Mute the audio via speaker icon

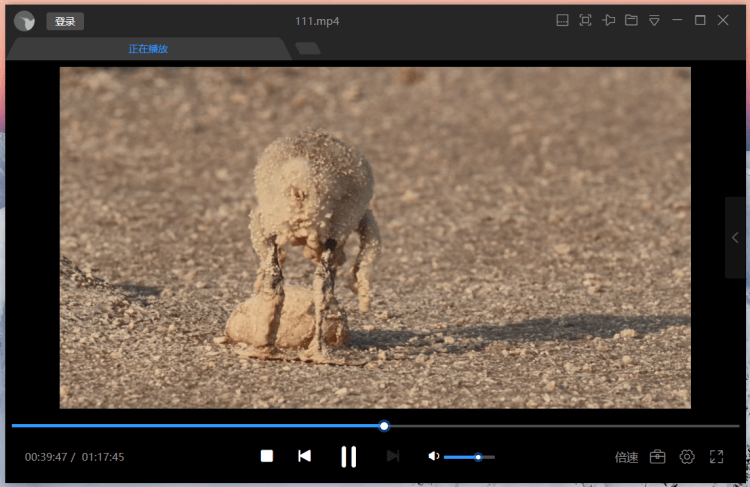(433, 456)
